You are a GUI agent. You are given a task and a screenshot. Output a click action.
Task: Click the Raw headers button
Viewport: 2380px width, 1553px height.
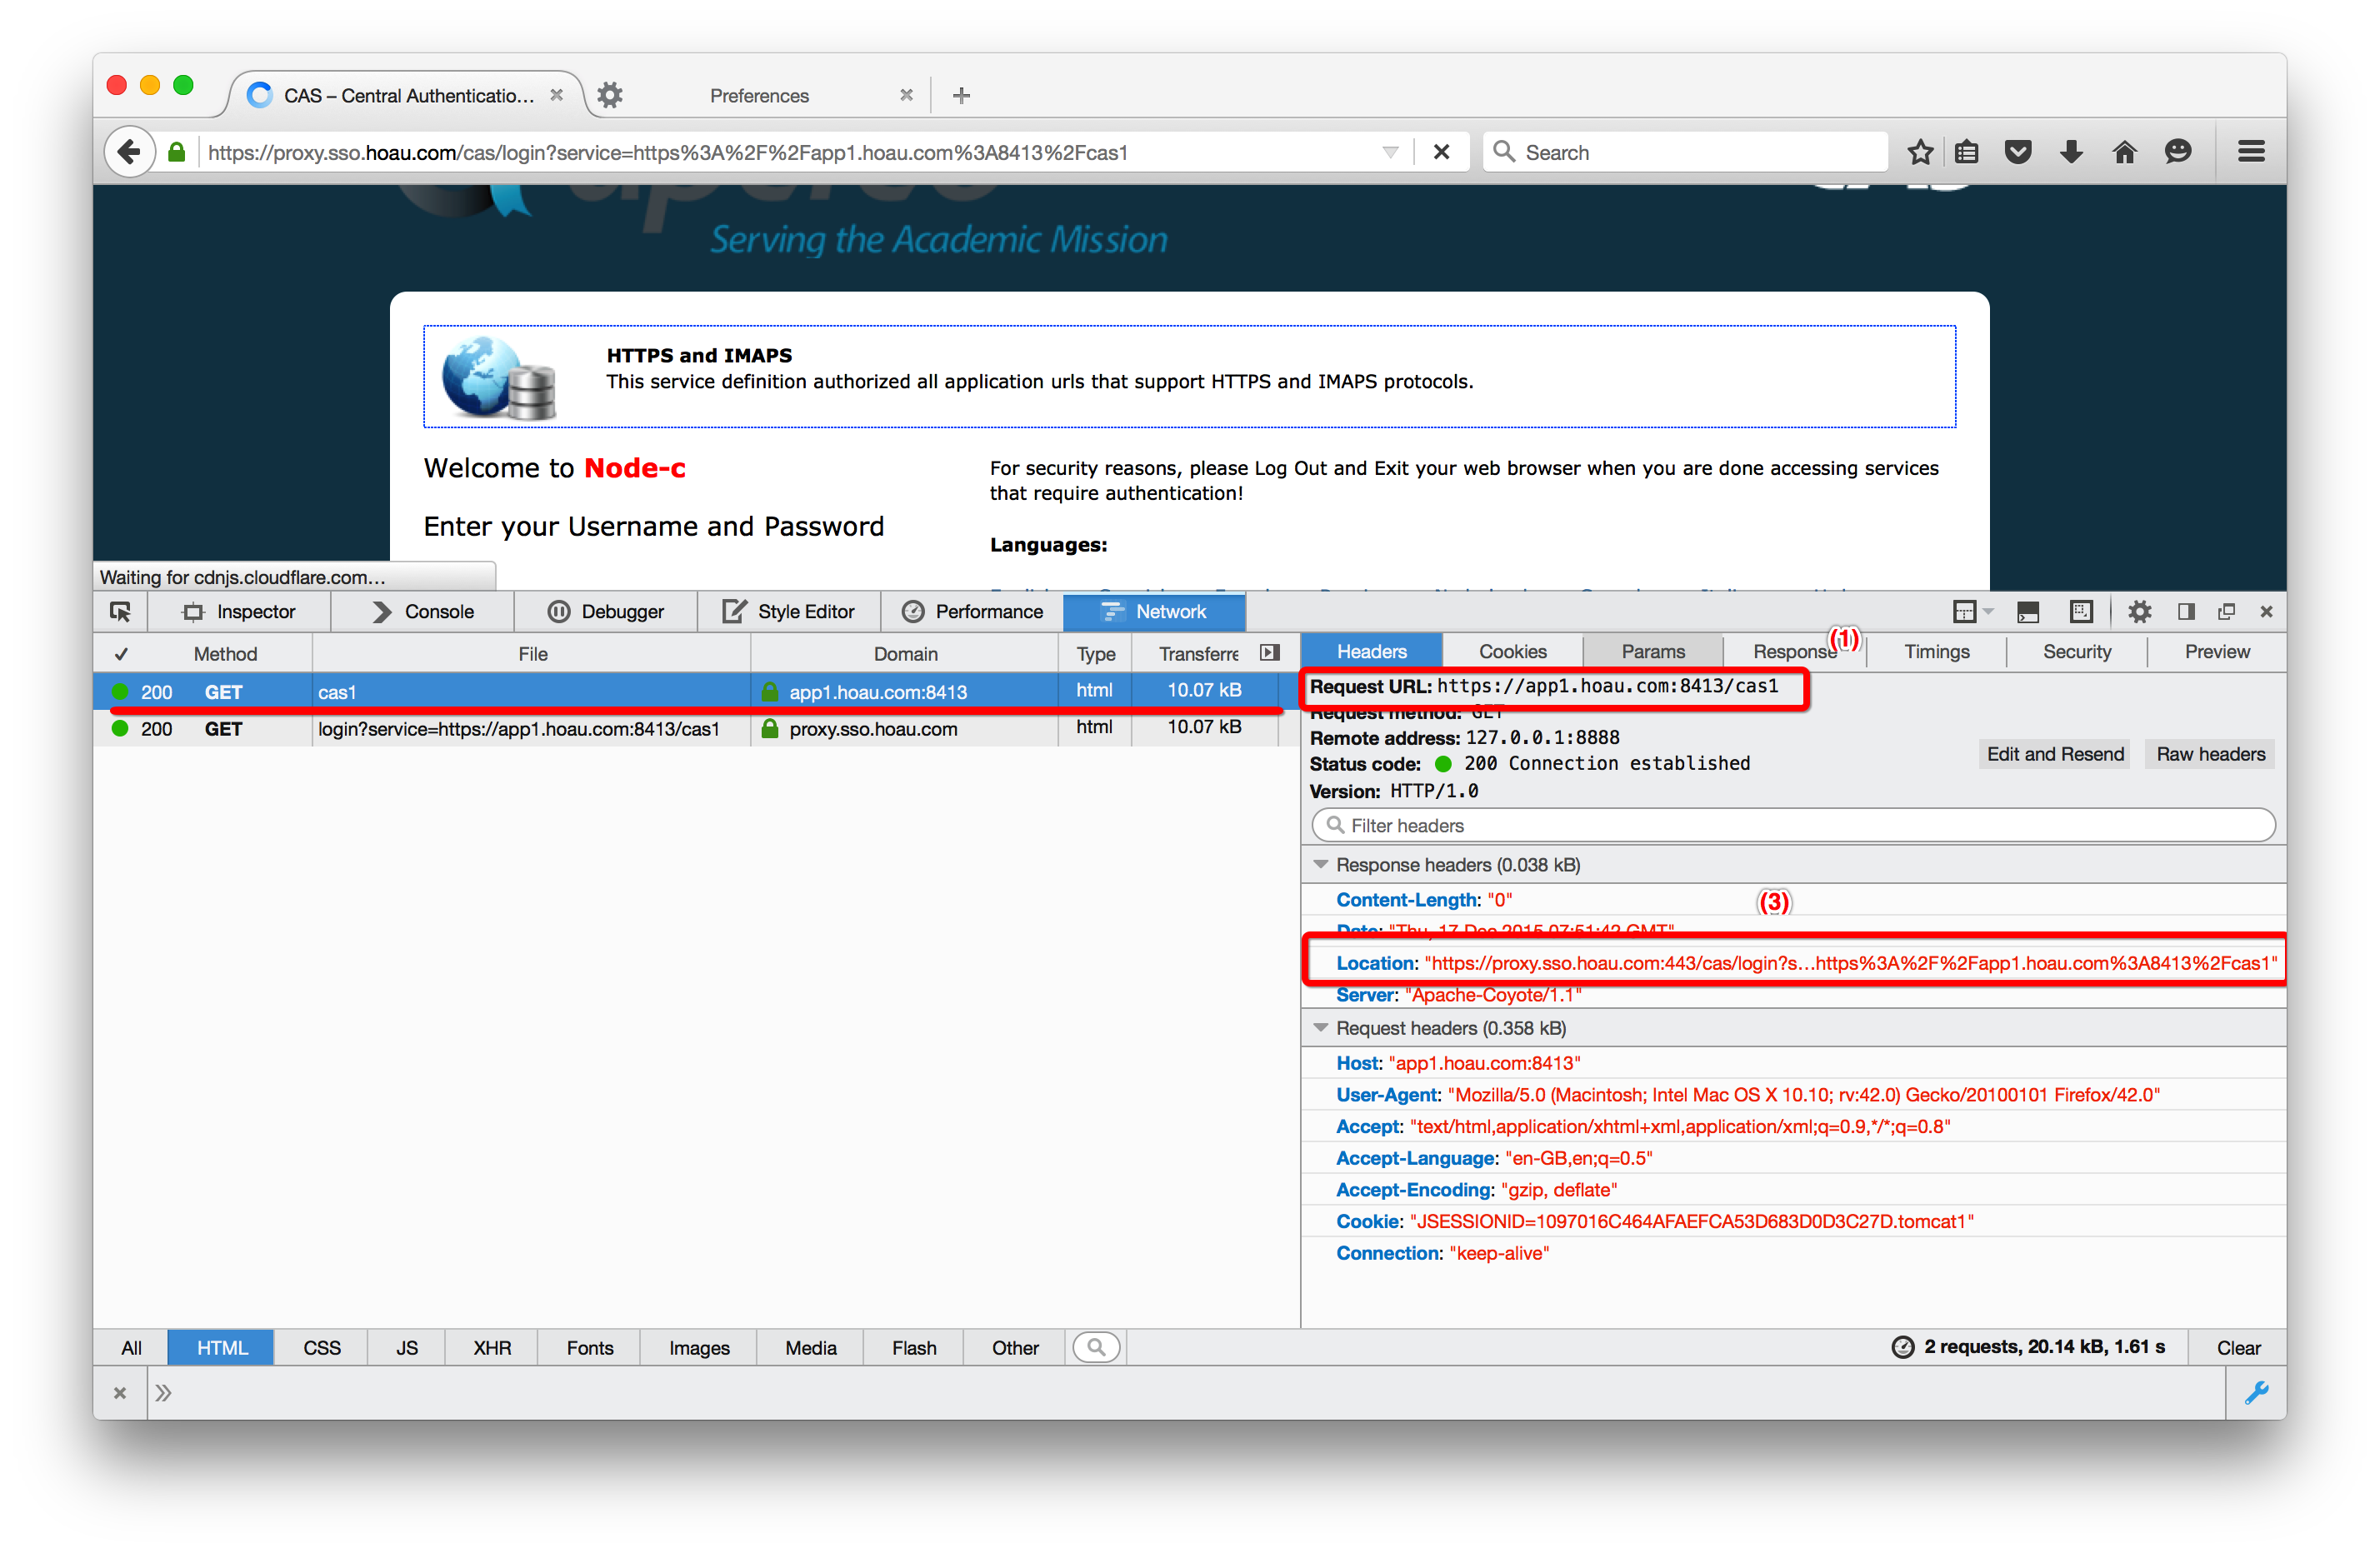click(x=2209, y=753)
